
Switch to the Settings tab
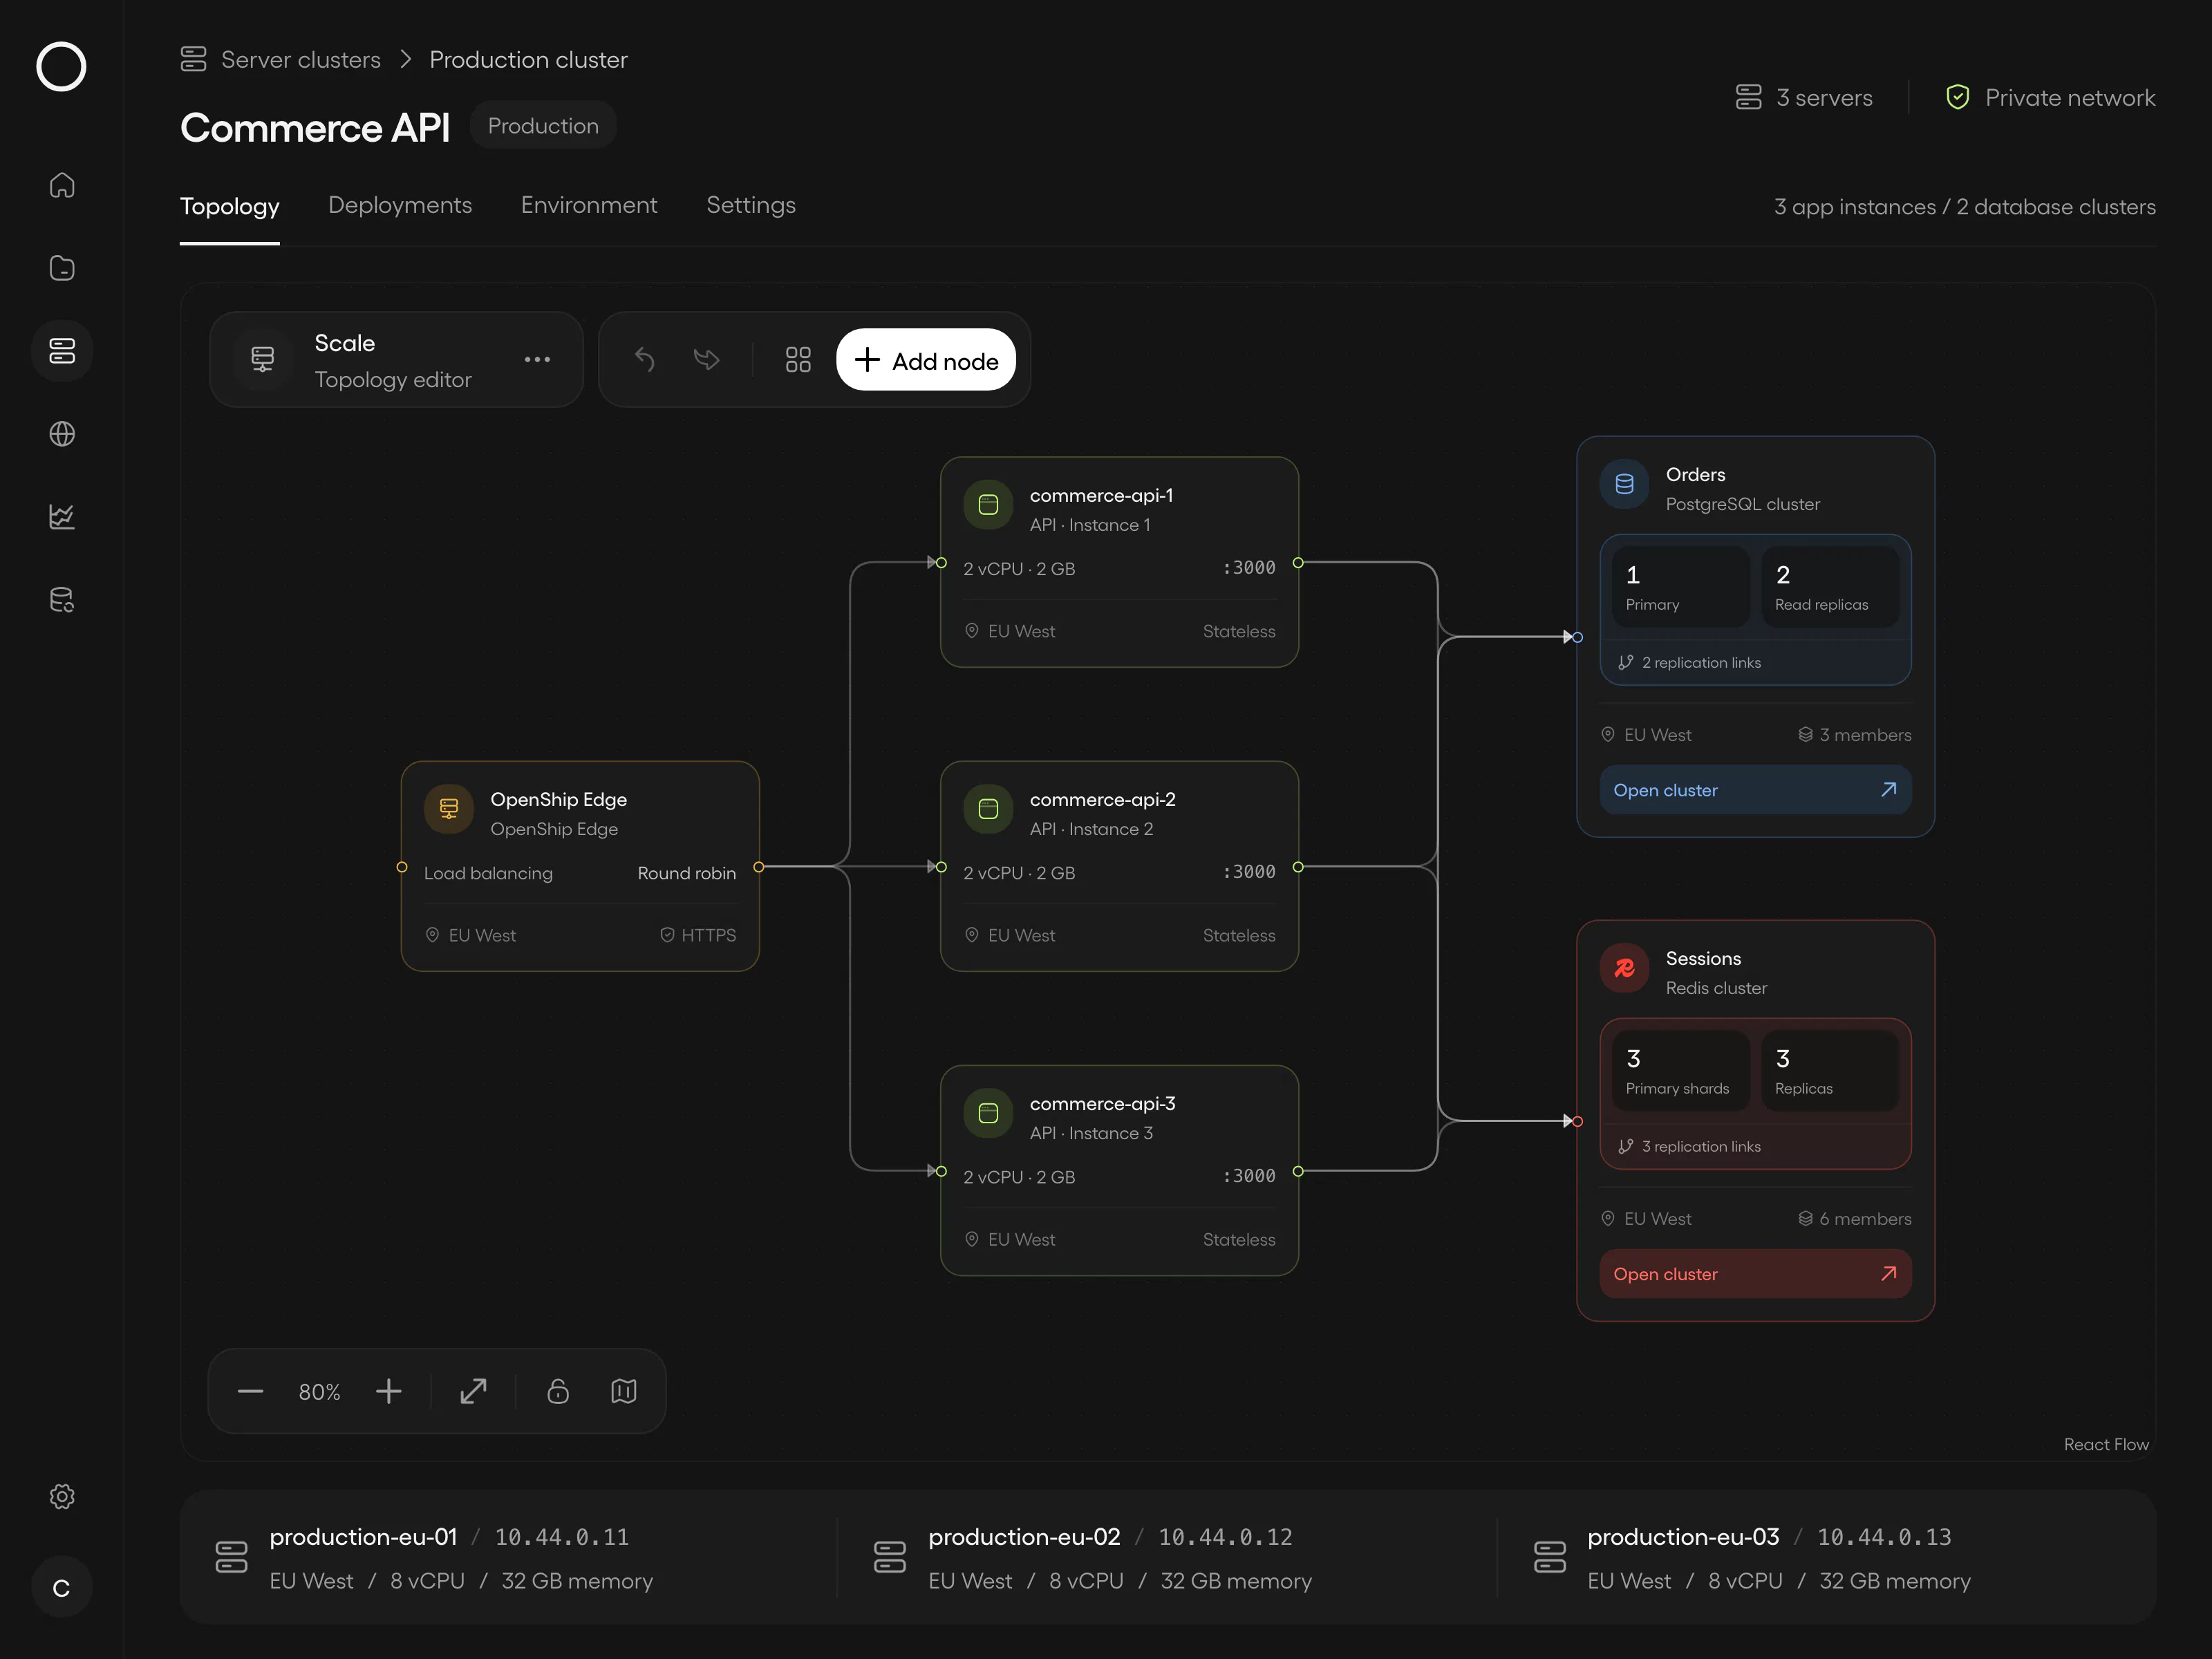click(751, 205)
